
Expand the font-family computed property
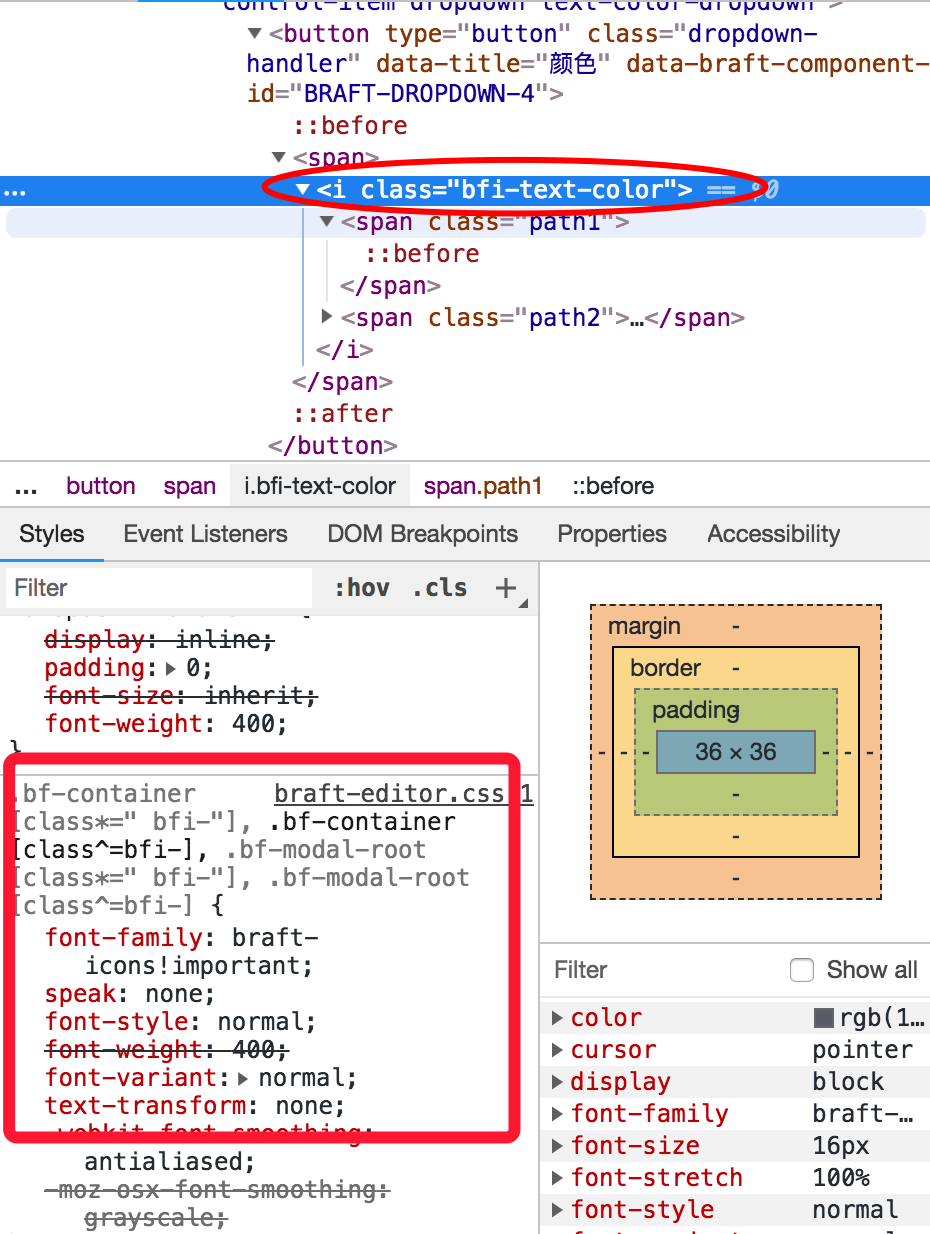[557, 1113]
